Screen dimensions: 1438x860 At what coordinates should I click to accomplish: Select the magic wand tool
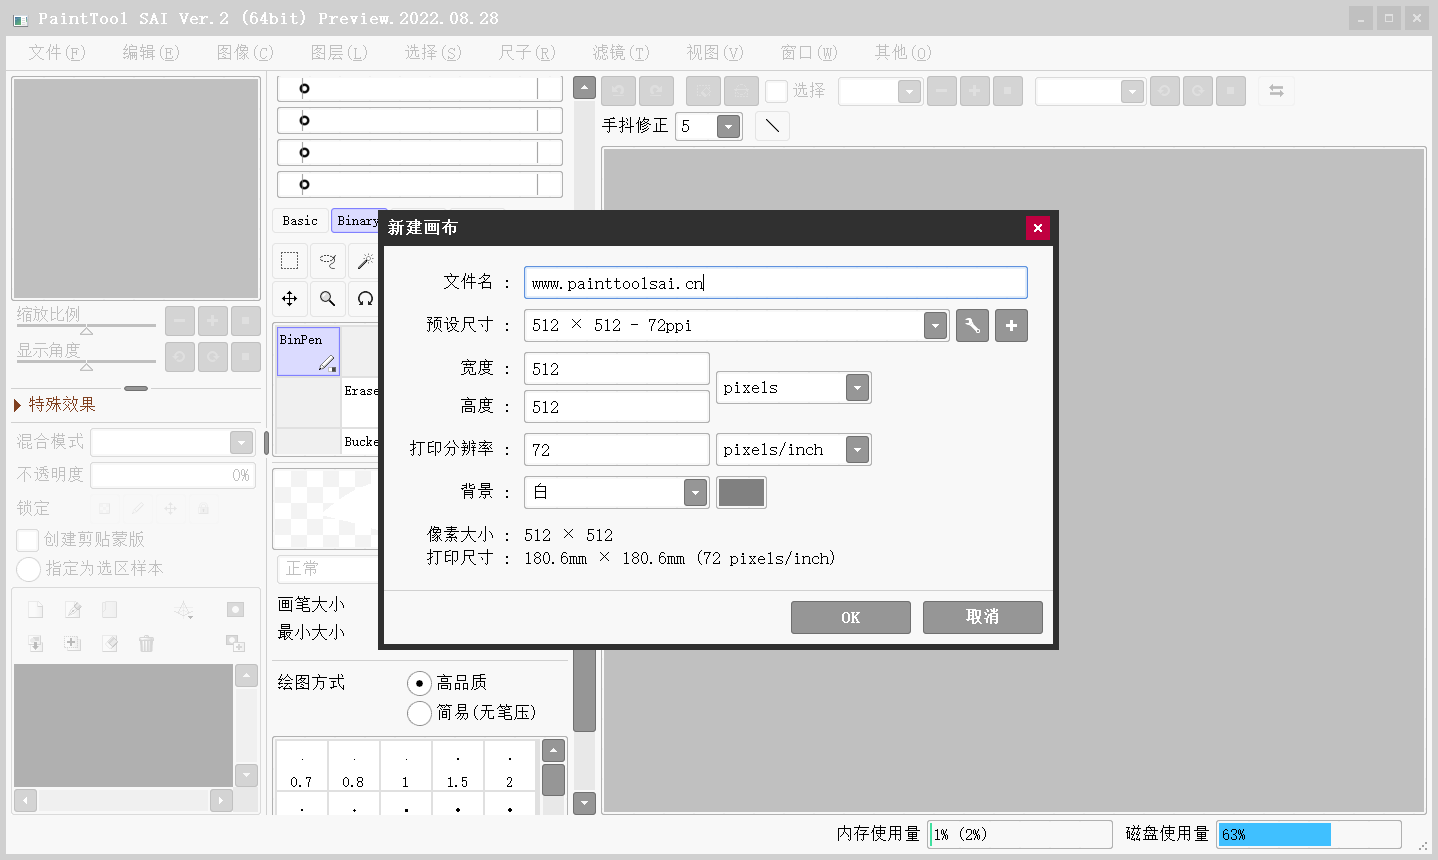365,261
